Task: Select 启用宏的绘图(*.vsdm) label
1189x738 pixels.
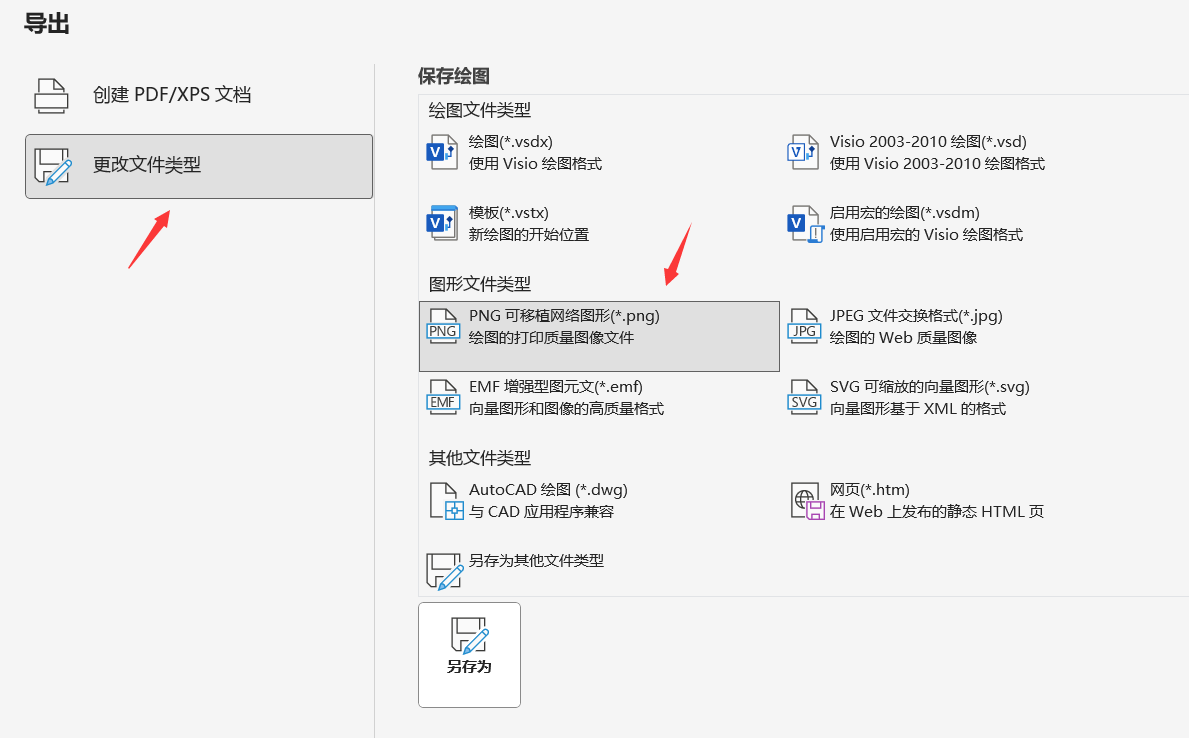Action: coord(905,213)
